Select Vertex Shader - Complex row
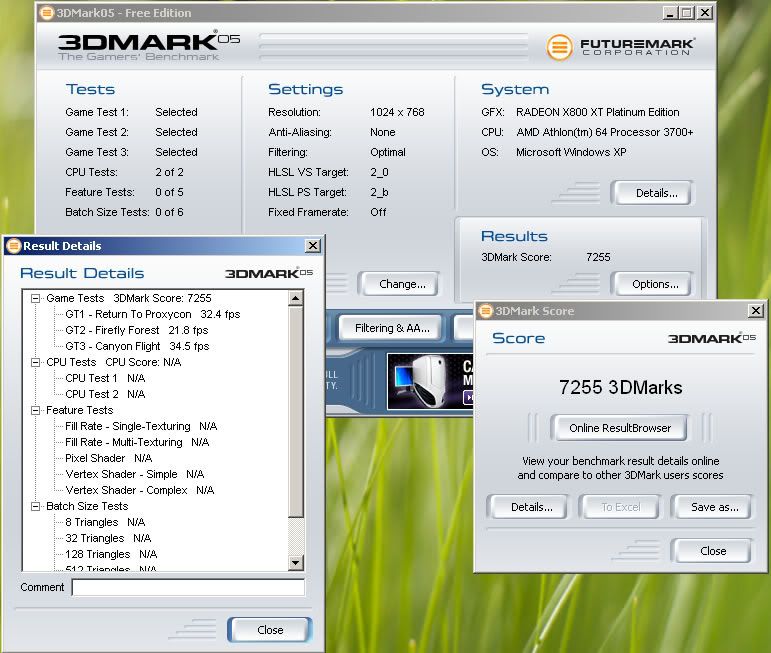This screenshot has height=653, width=771. pos(140,490)
